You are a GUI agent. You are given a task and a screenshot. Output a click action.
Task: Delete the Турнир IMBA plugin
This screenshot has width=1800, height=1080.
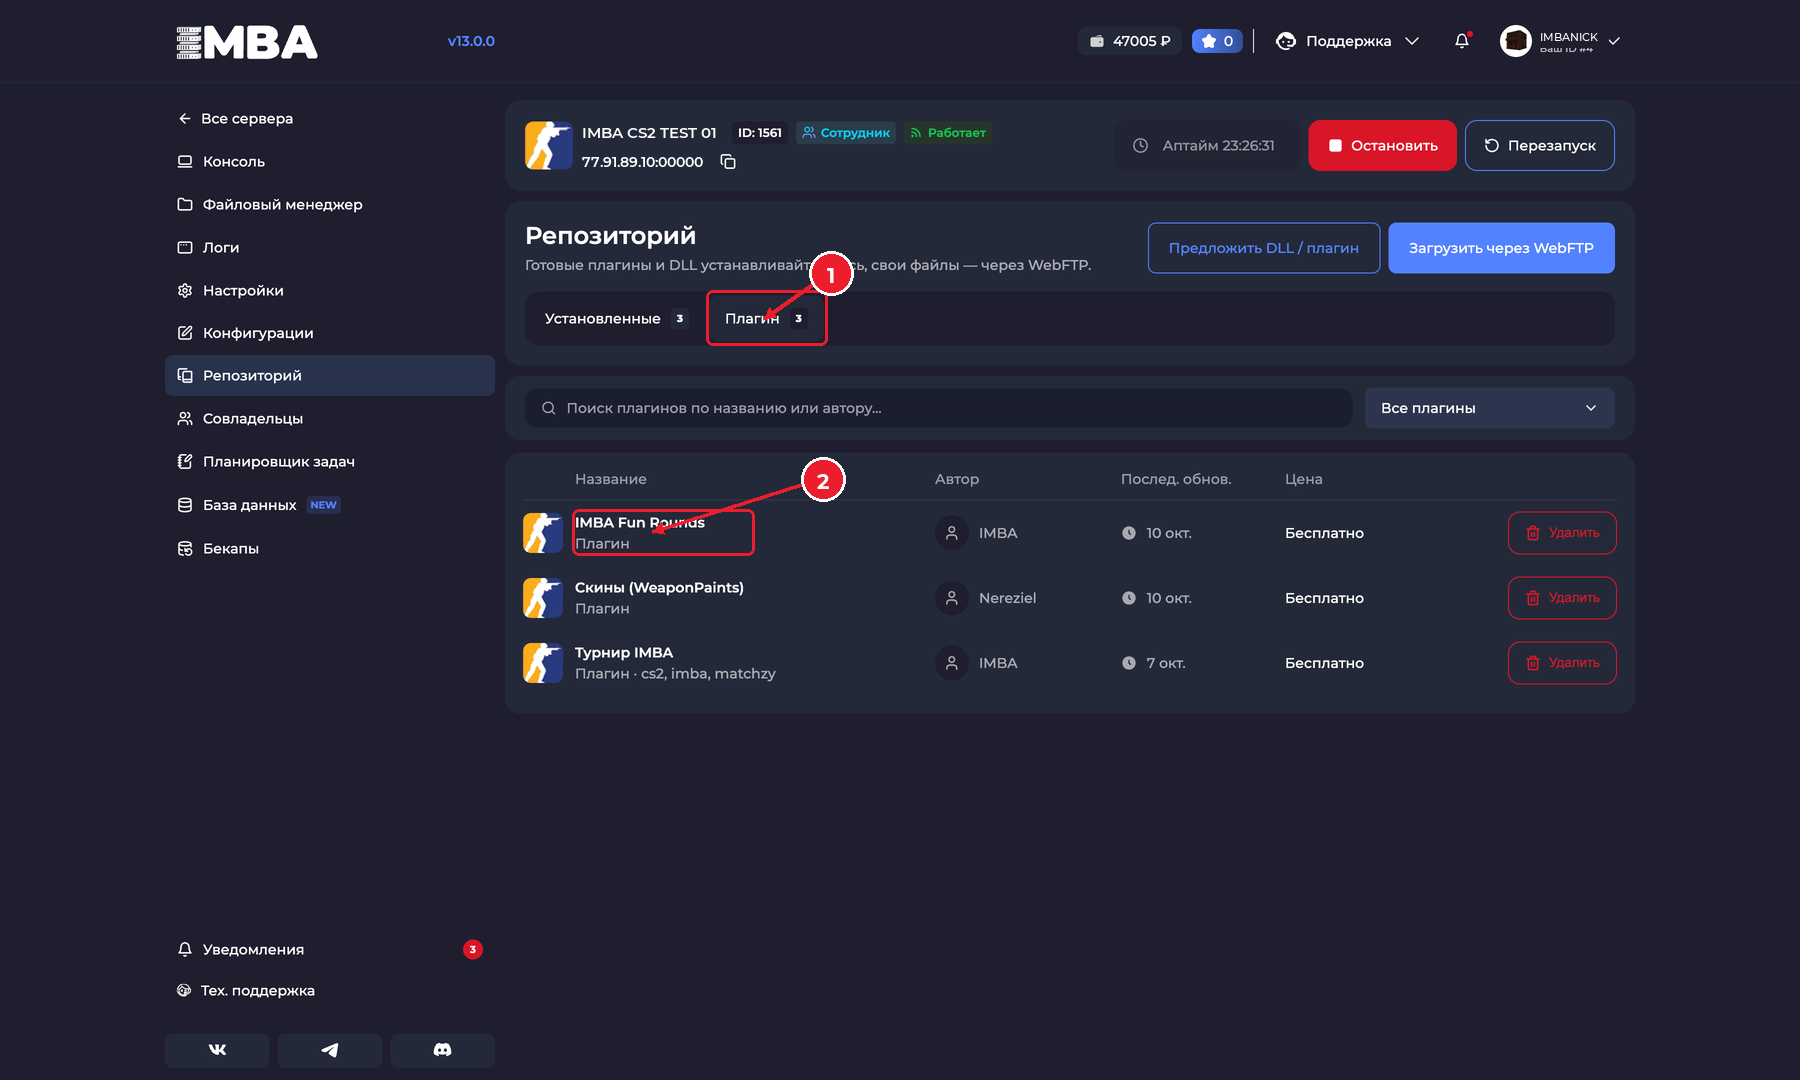pos(1562,663)
